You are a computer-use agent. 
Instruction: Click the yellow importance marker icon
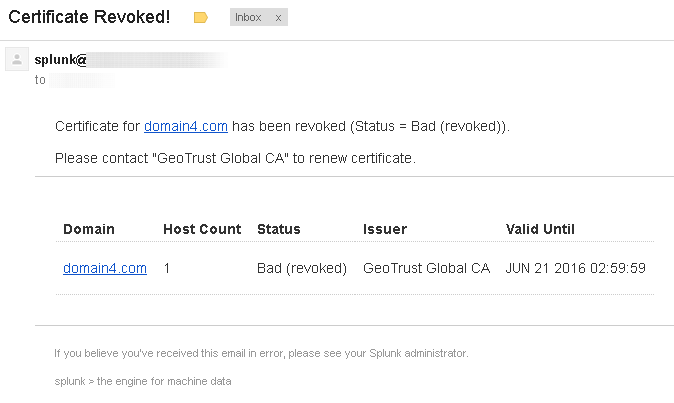click(200, 18)
